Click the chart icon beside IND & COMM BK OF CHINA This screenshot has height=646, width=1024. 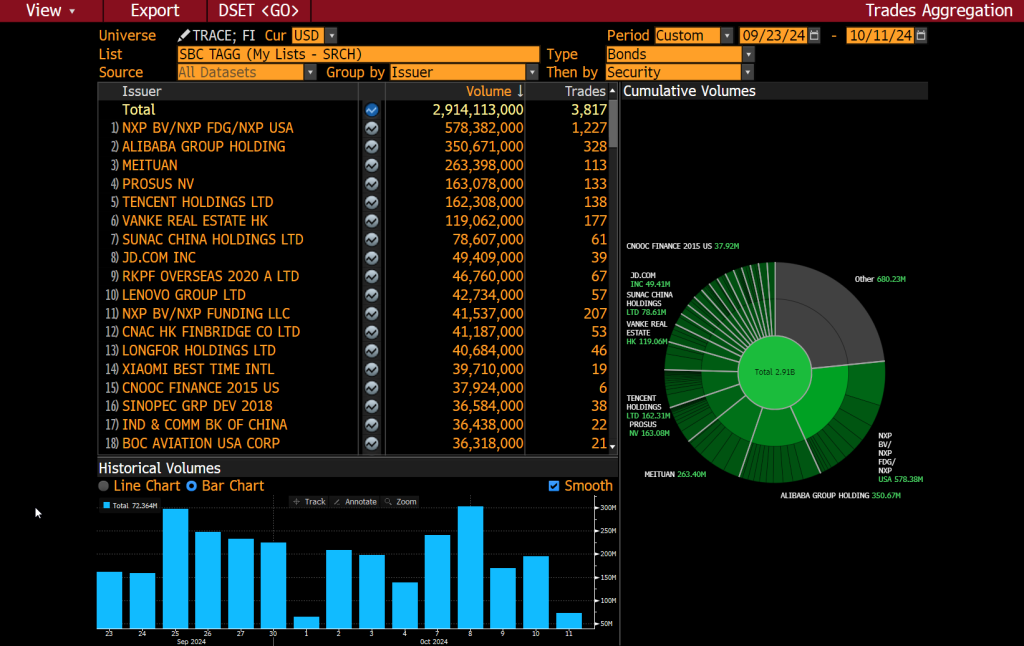tap(372, 425)
